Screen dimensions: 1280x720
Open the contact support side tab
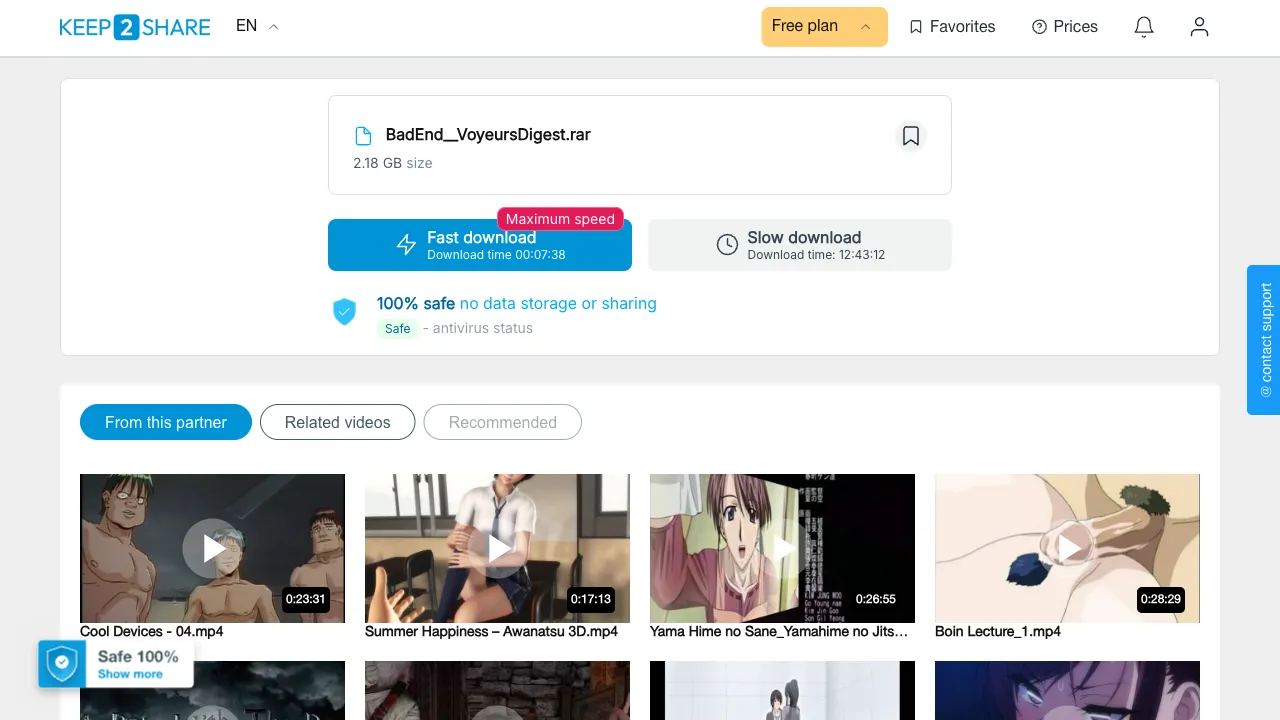point(1264,340)
